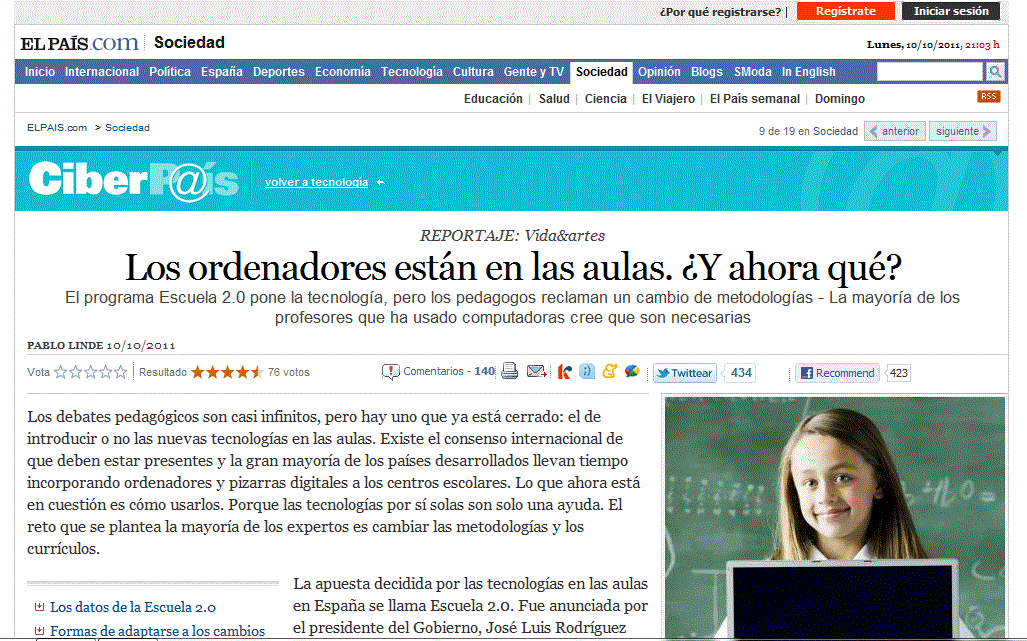Open the comments speech bubble icon
The image size is (1027, 641).
[x=390, y=372]
